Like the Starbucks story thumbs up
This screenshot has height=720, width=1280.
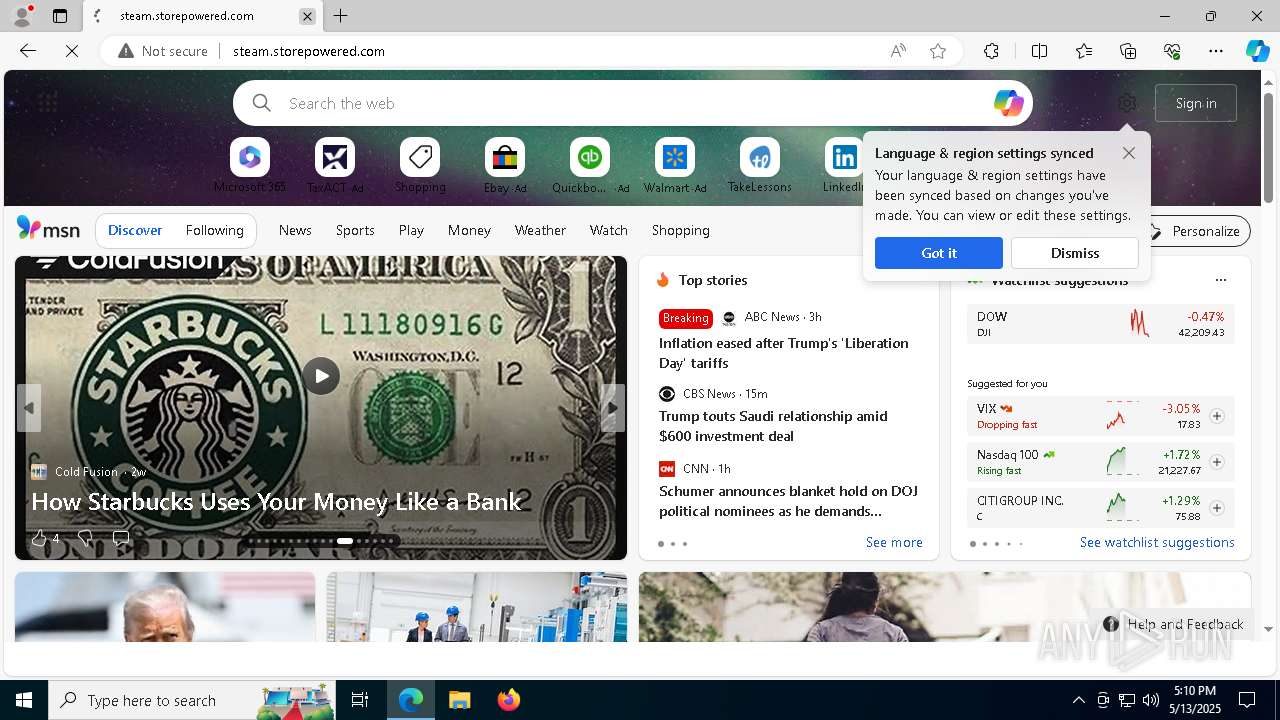[39, 539]
